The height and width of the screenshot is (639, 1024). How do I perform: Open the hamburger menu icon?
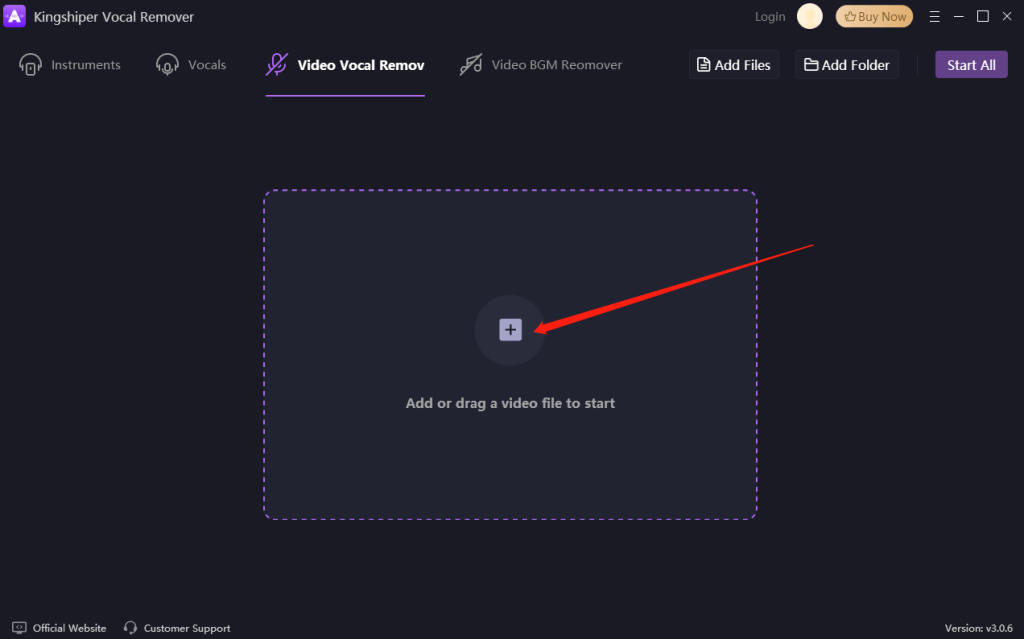[935, 16]
